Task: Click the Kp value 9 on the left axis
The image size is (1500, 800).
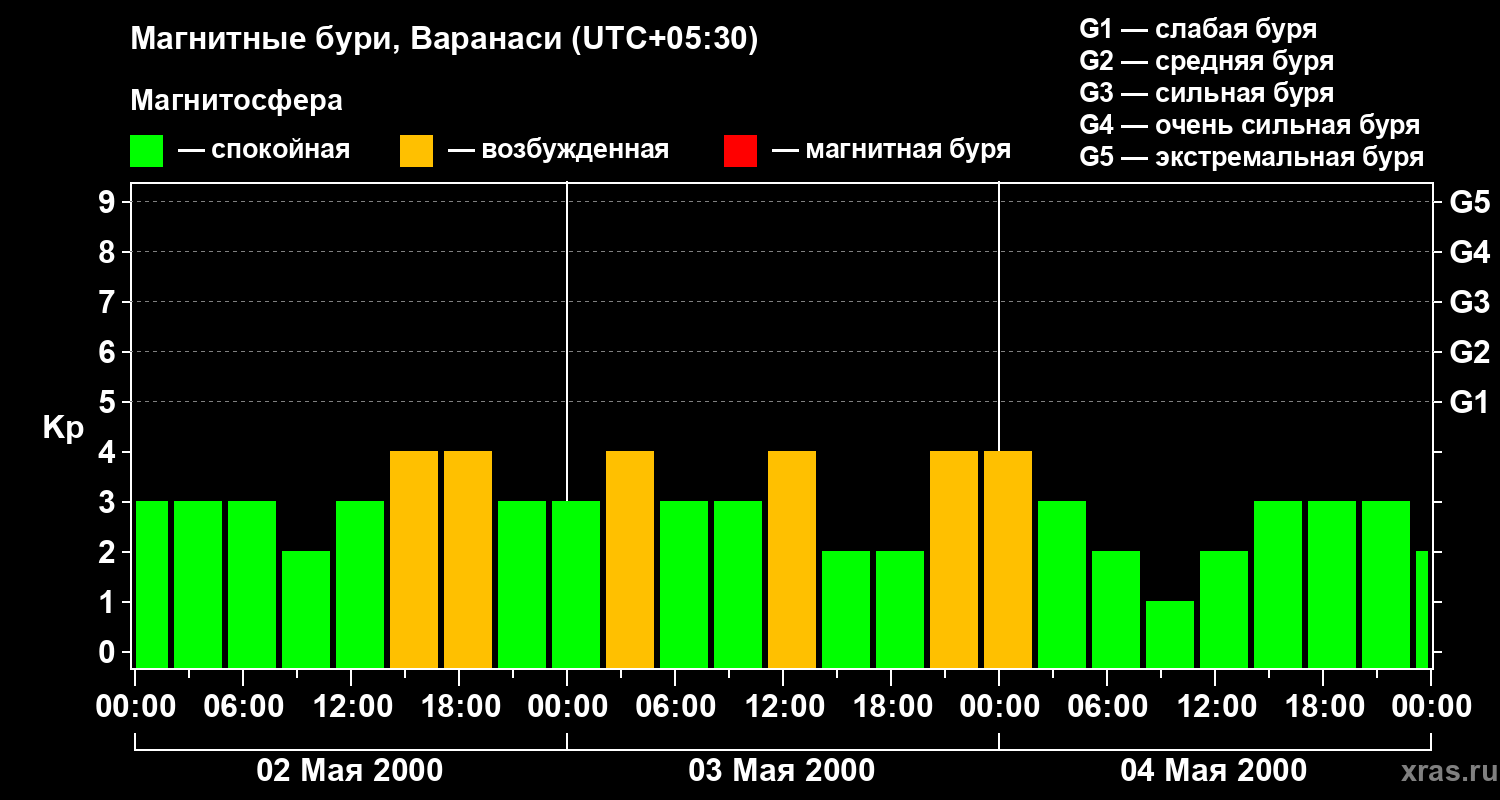Action: [109, 202]
